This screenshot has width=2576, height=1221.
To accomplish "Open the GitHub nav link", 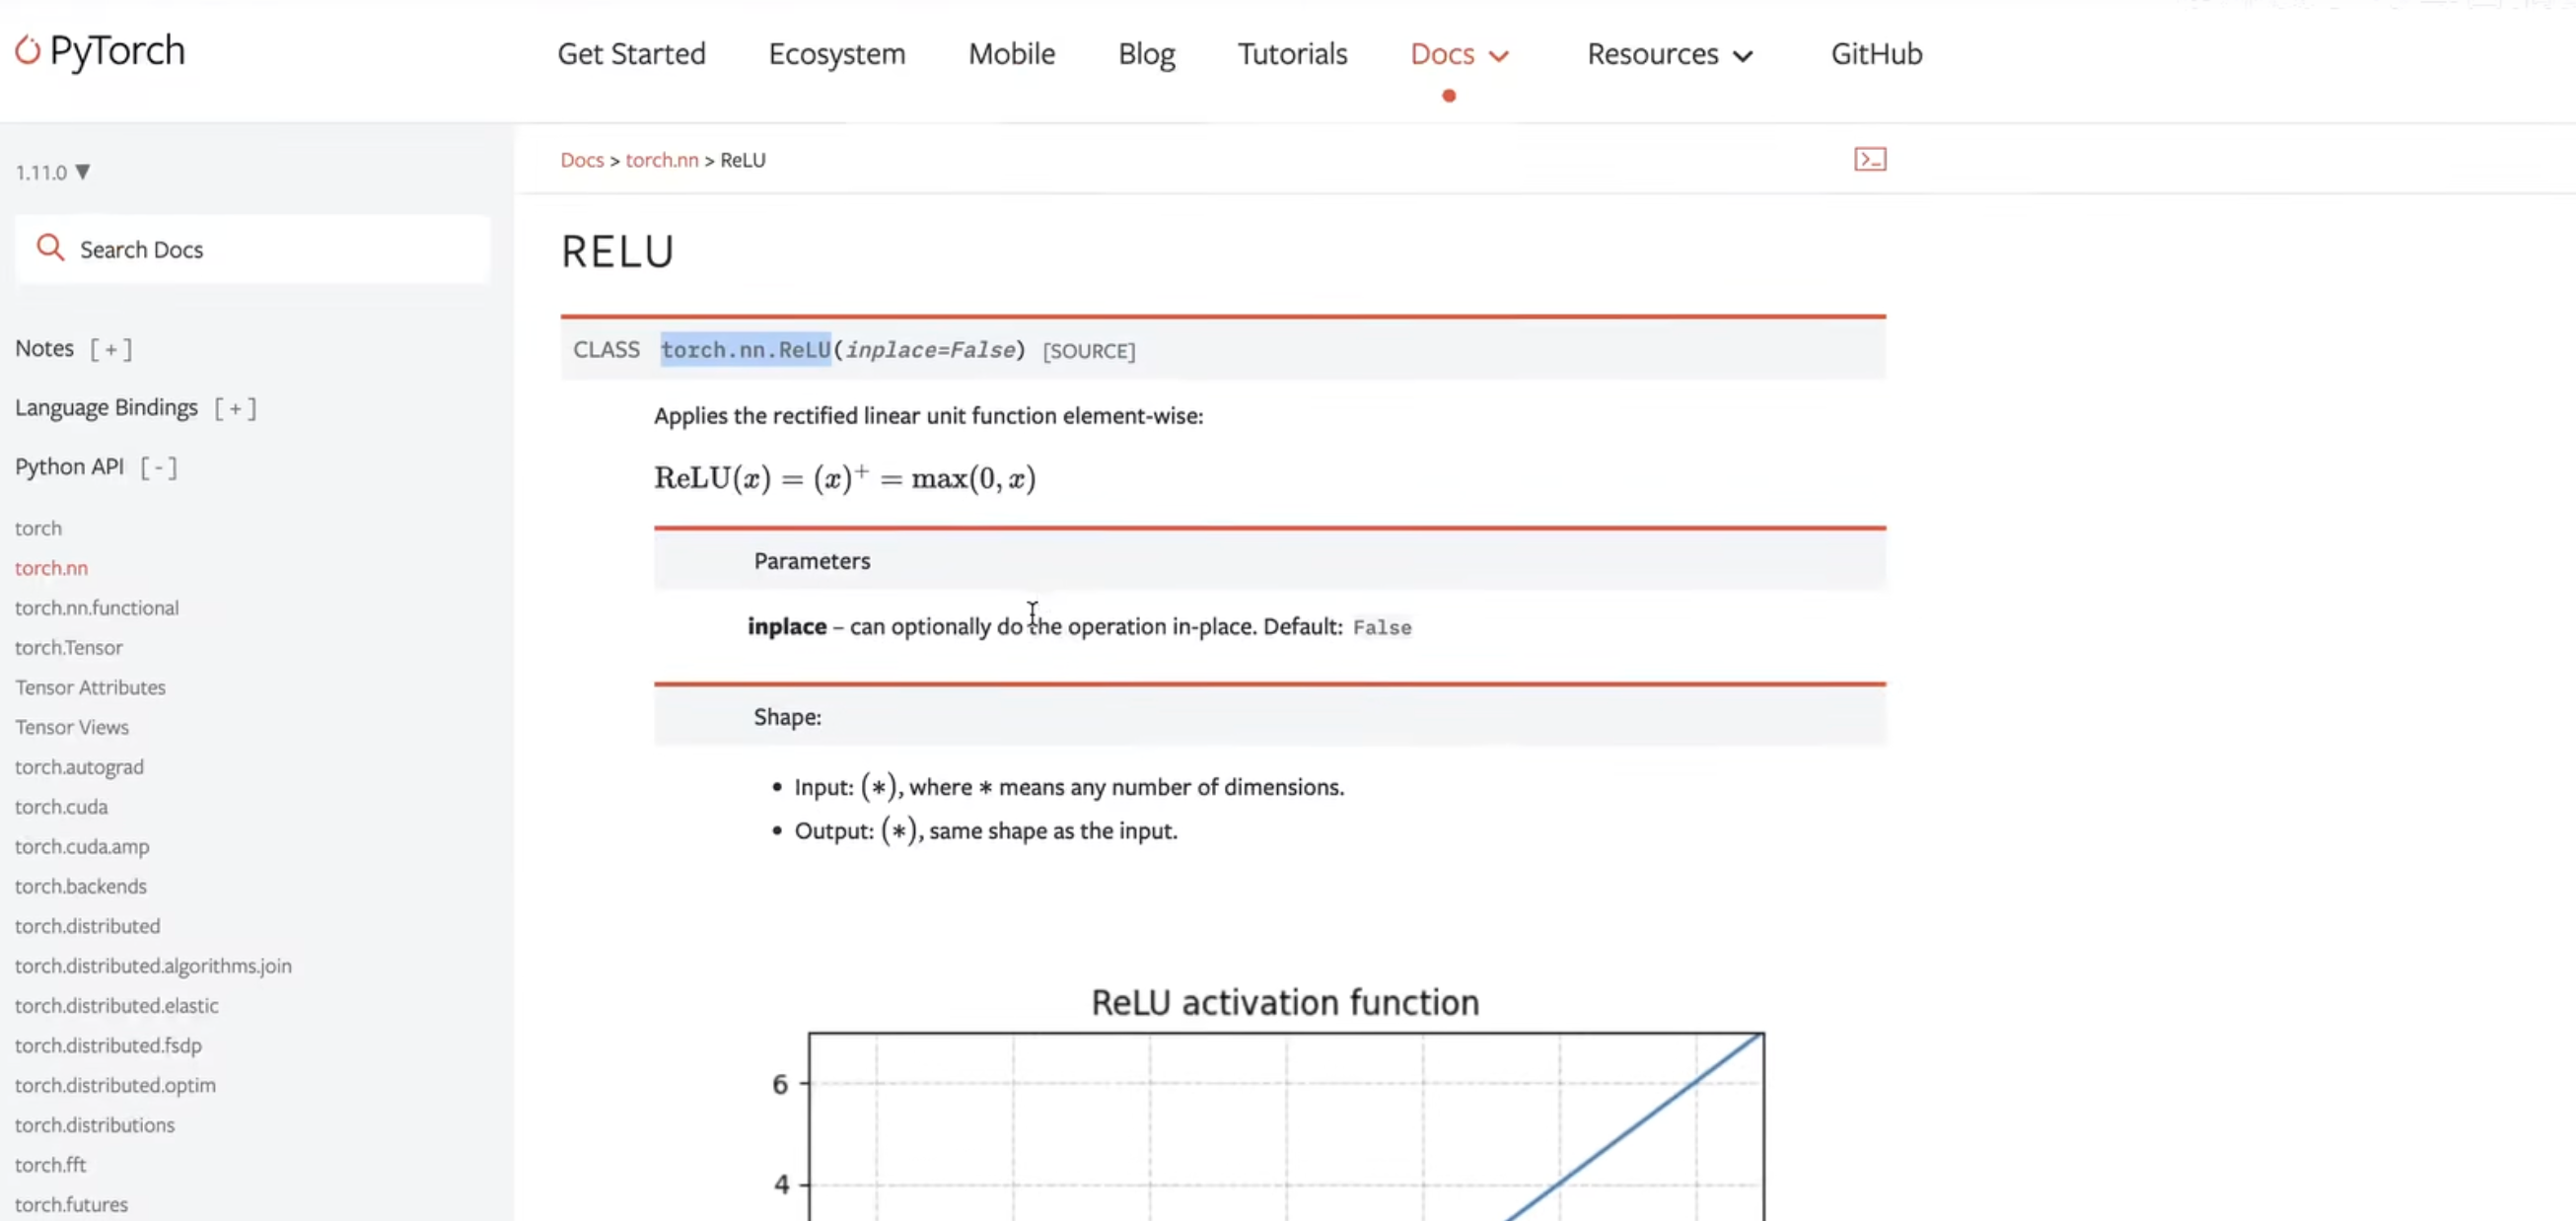I will pyautogui.click(x=1876, y=54).
